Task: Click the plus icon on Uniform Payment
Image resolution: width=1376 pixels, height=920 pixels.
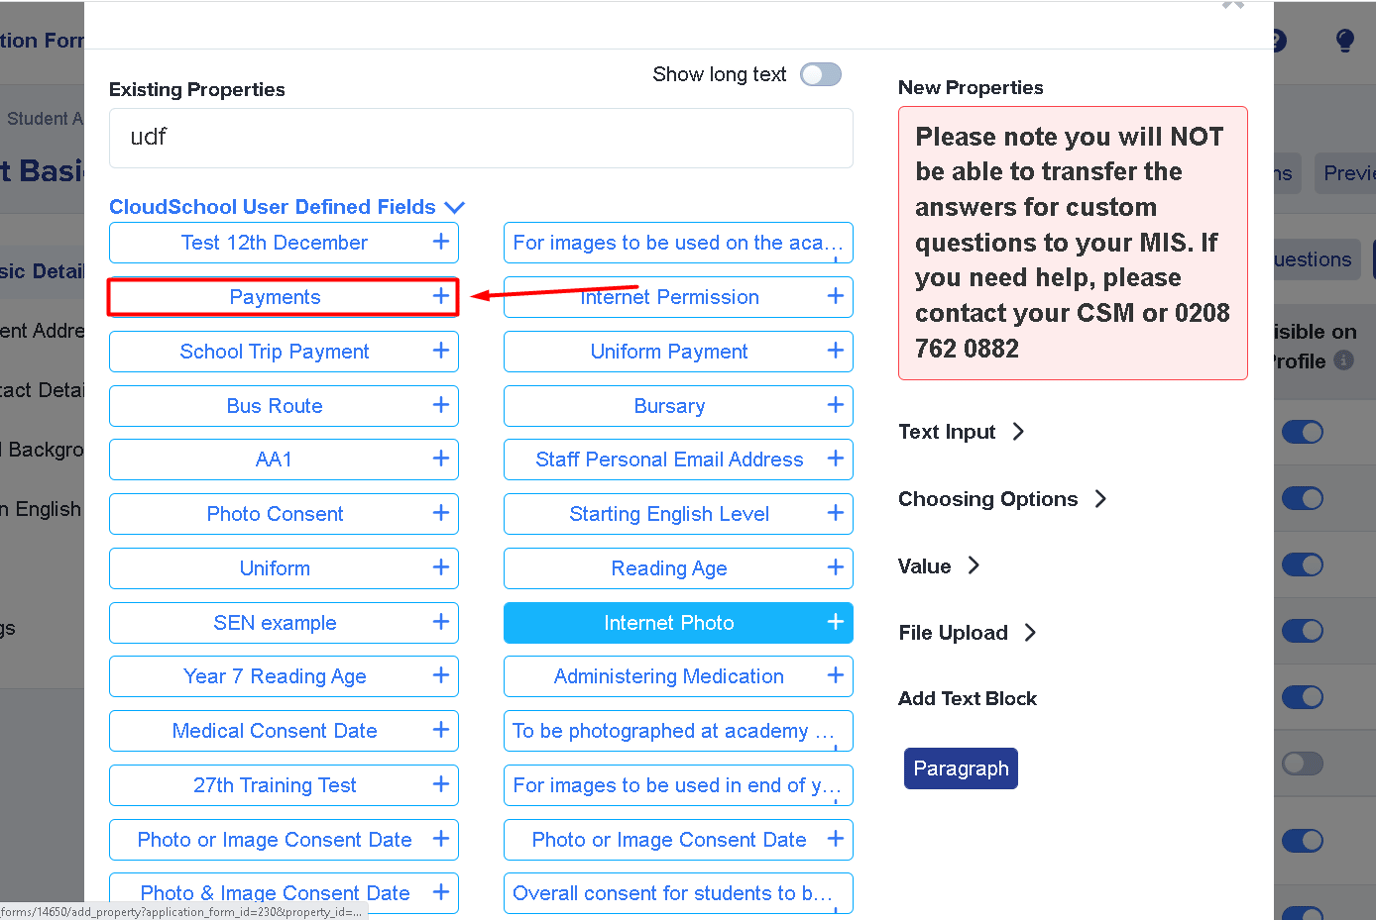Action: pos(836,351)
